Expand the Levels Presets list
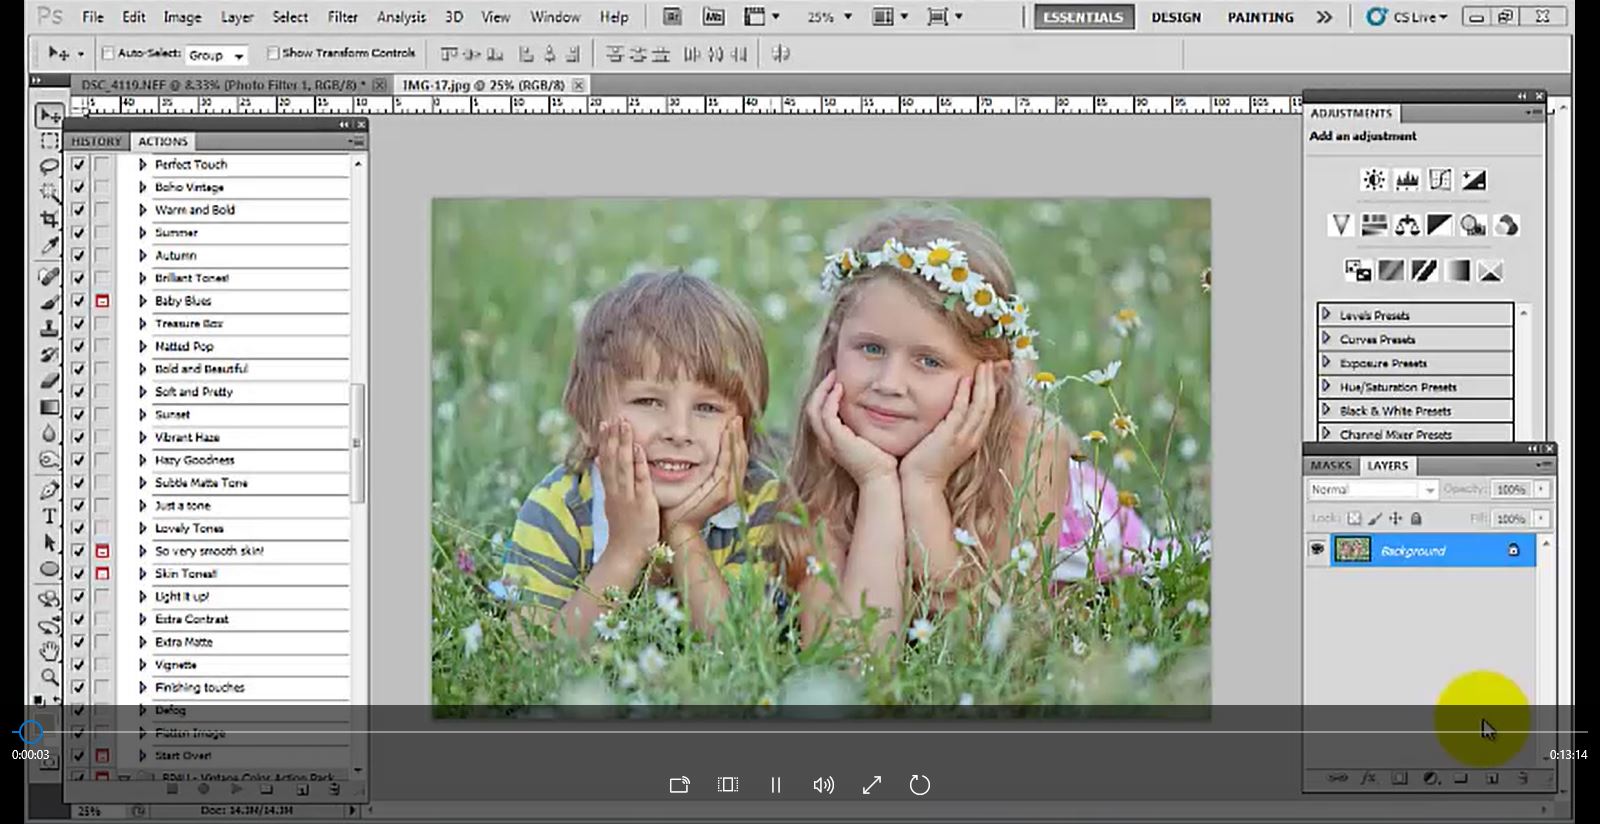 [1327, 314]
